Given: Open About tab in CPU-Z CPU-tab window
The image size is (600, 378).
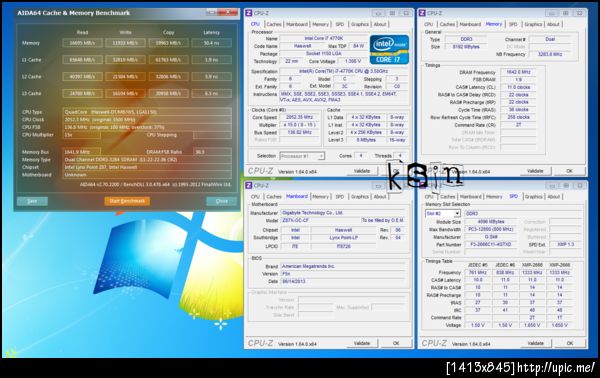Looking at the screenshot, I should click(x=380, y=24).
